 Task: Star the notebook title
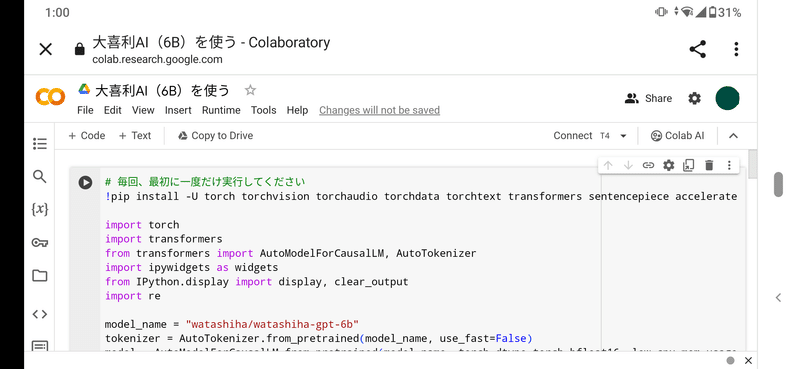tap(250, 91)
